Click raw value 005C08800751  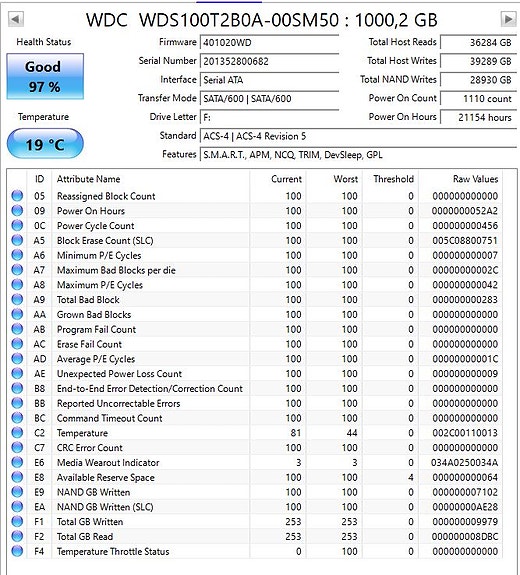pyautogui.click(x=465, y=241)
